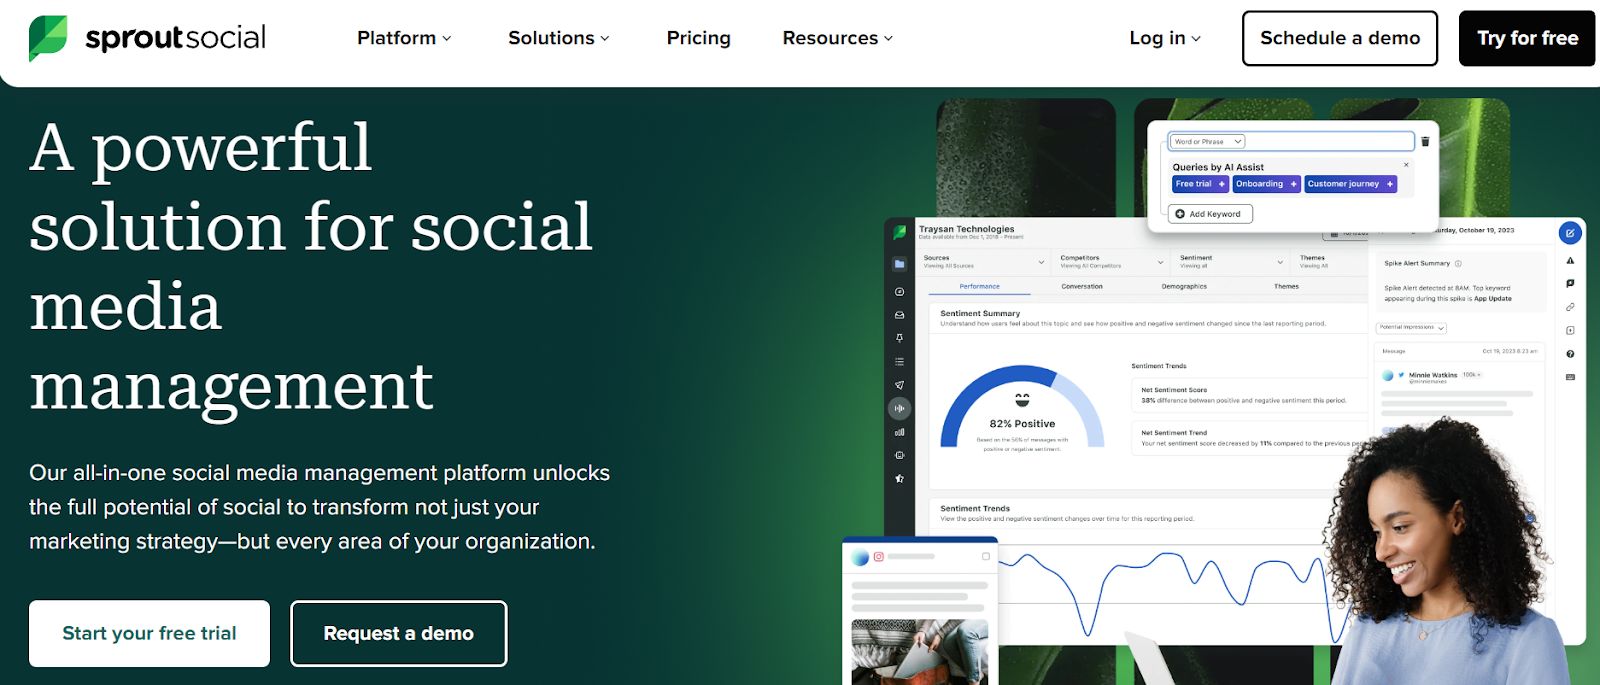Add the Customer journey query chip
This screenshot has width=1600, height=685.
coord(1350,184)
